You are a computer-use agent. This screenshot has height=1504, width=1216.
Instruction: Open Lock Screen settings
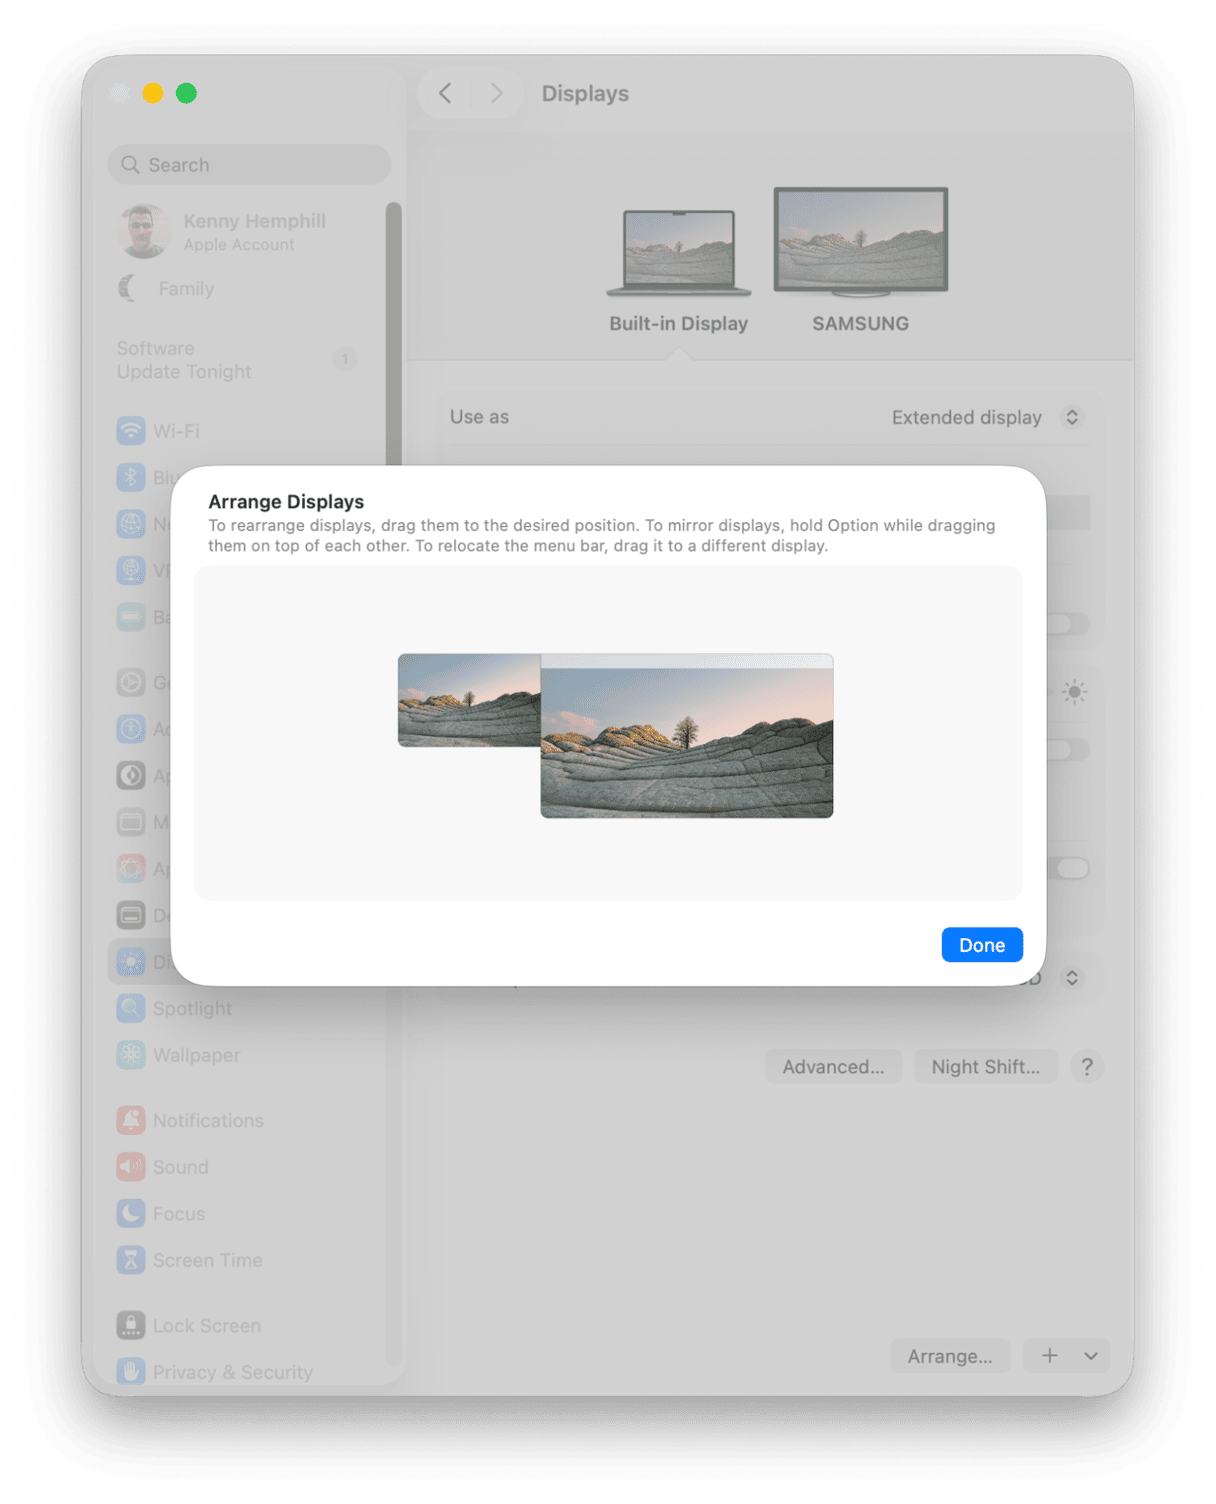coord(206,1325)
